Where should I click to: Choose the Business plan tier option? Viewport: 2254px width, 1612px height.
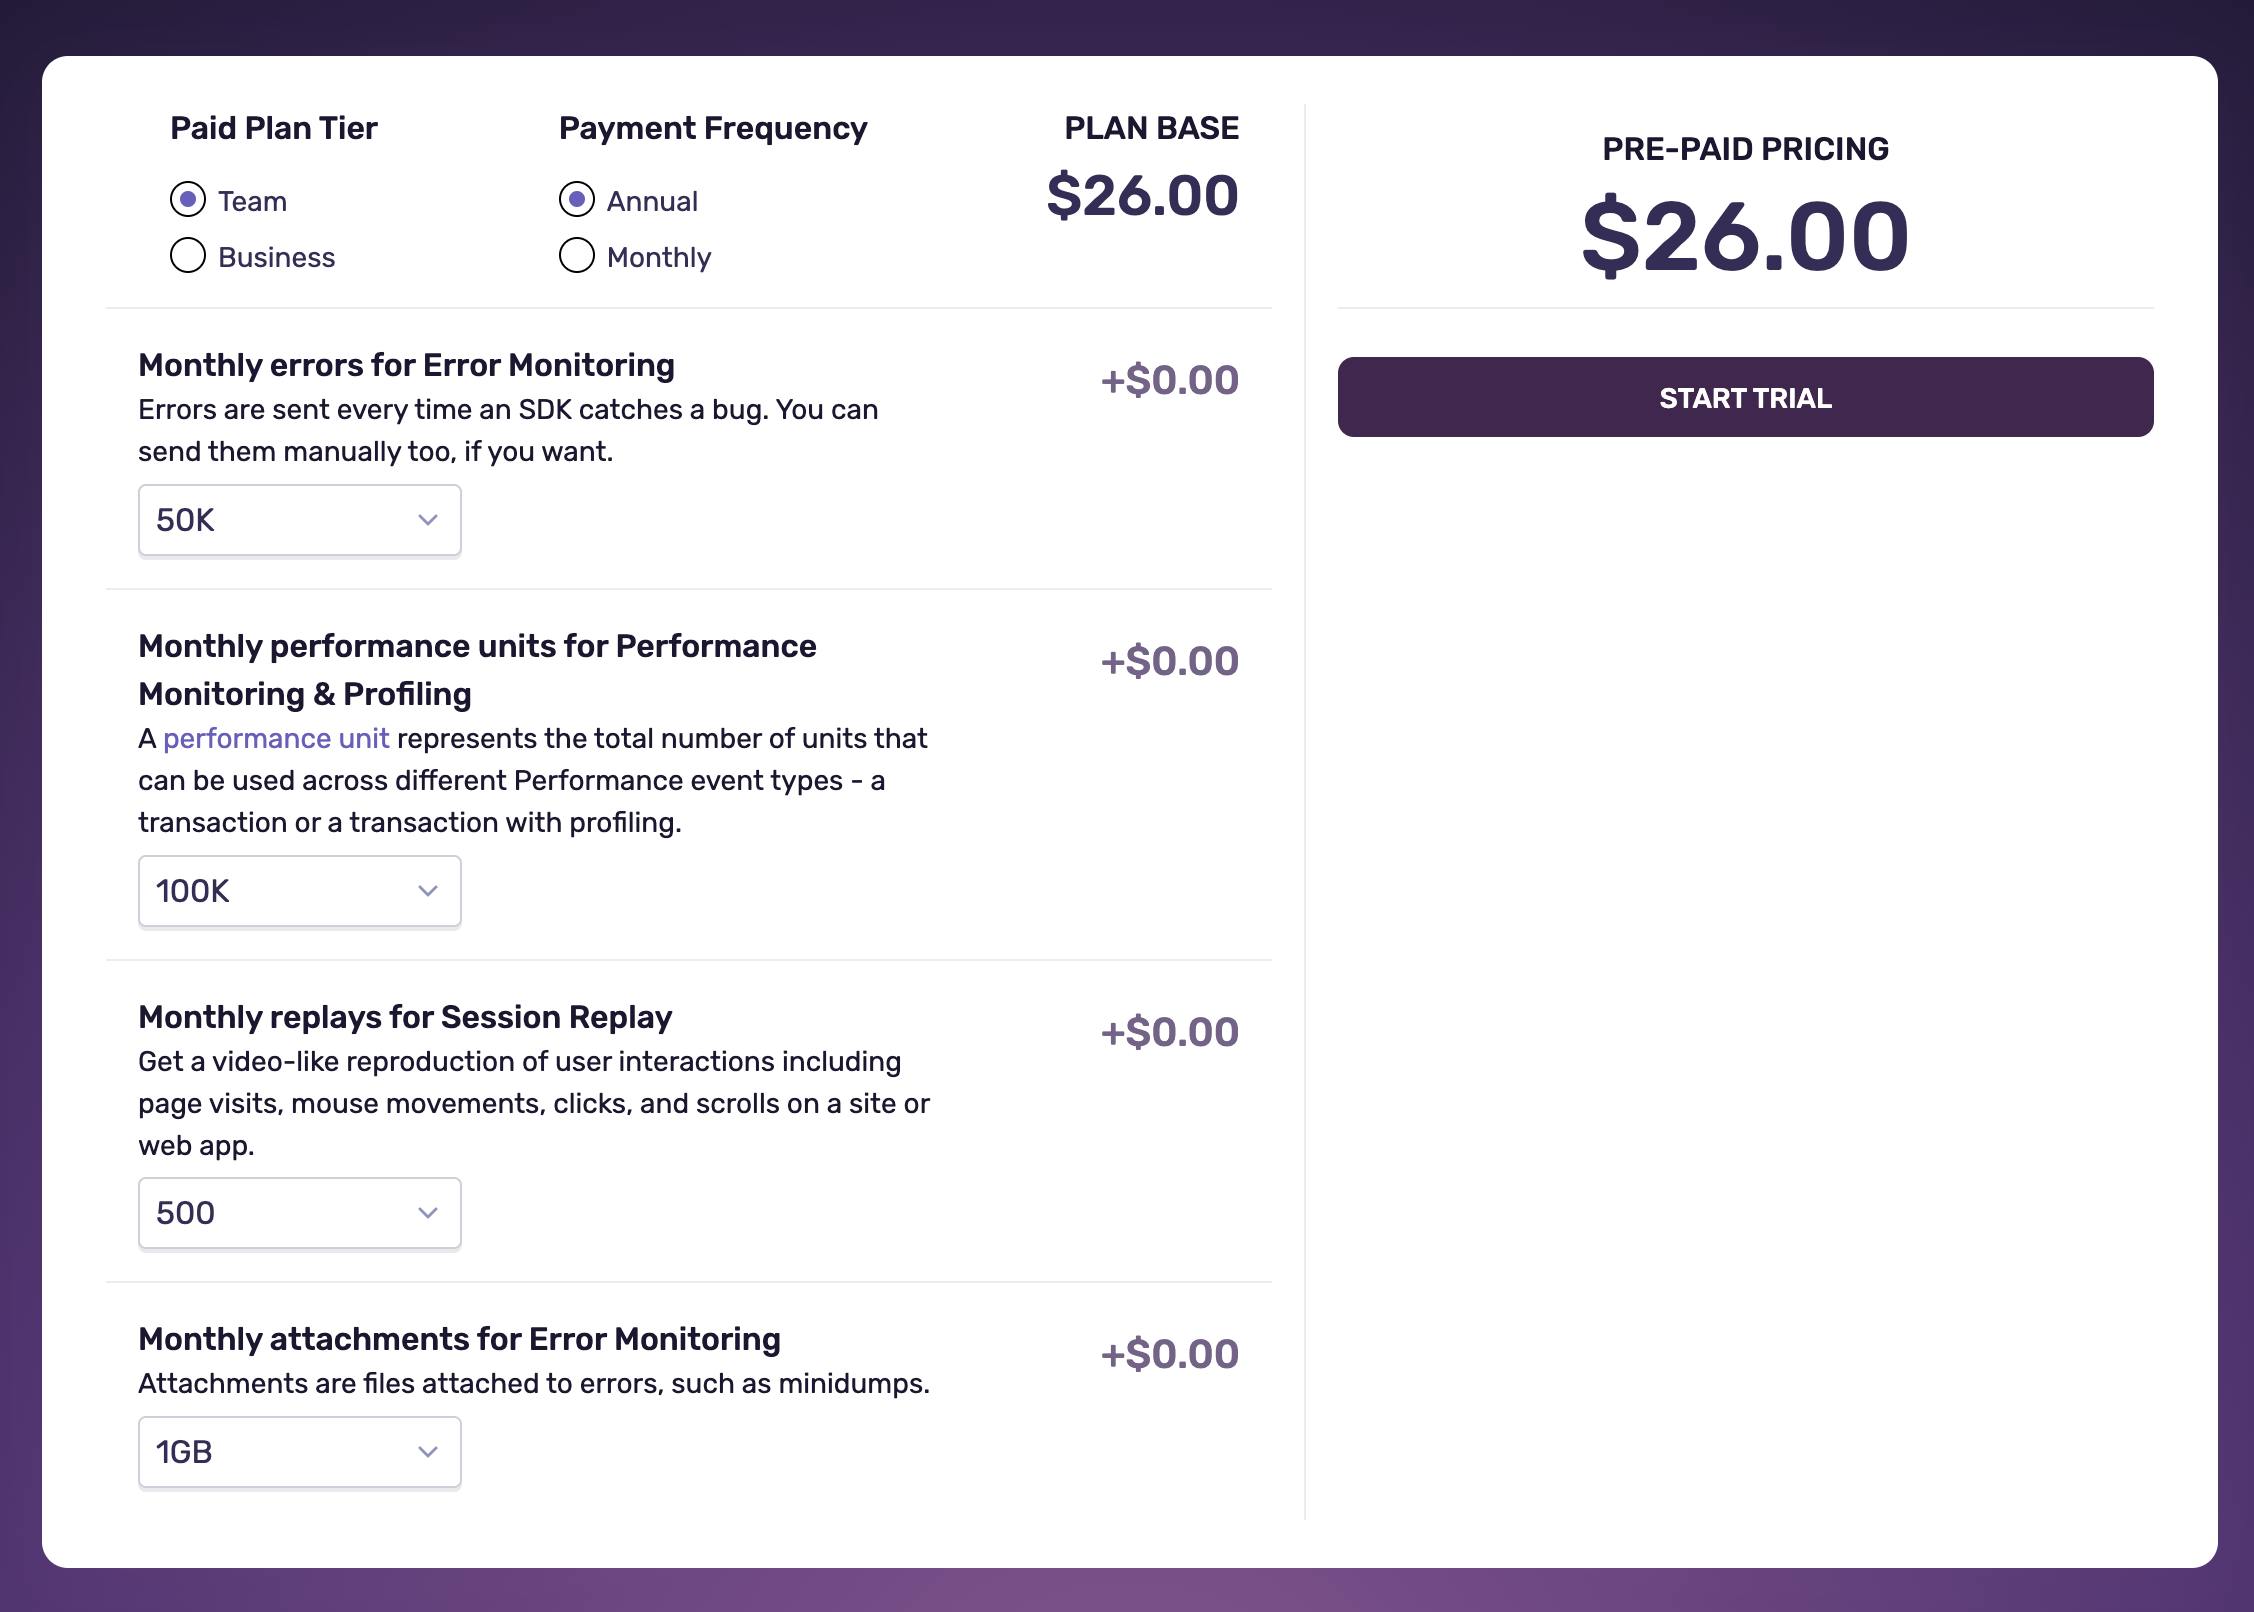pyautogui.click(x=188, y=256)
